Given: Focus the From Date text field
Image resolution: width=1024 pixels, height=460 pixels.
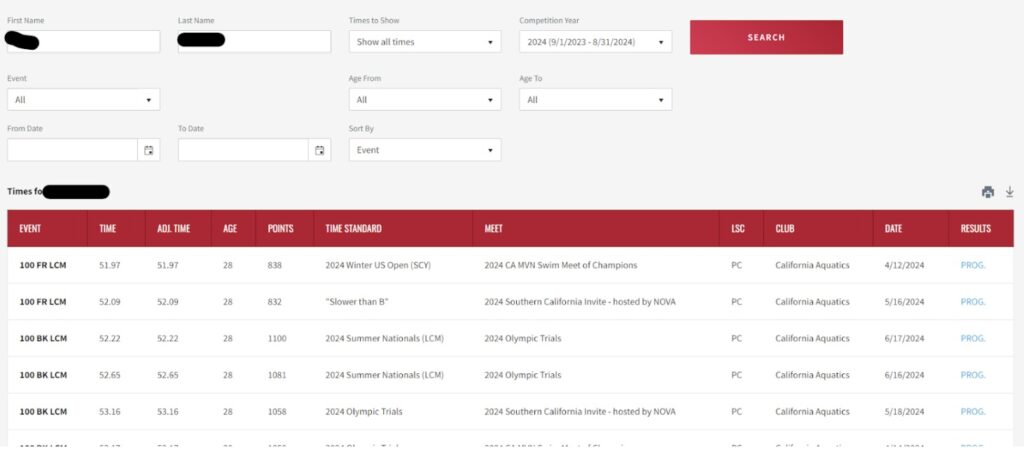Looking at the screenshot, I should coord(72,150).
